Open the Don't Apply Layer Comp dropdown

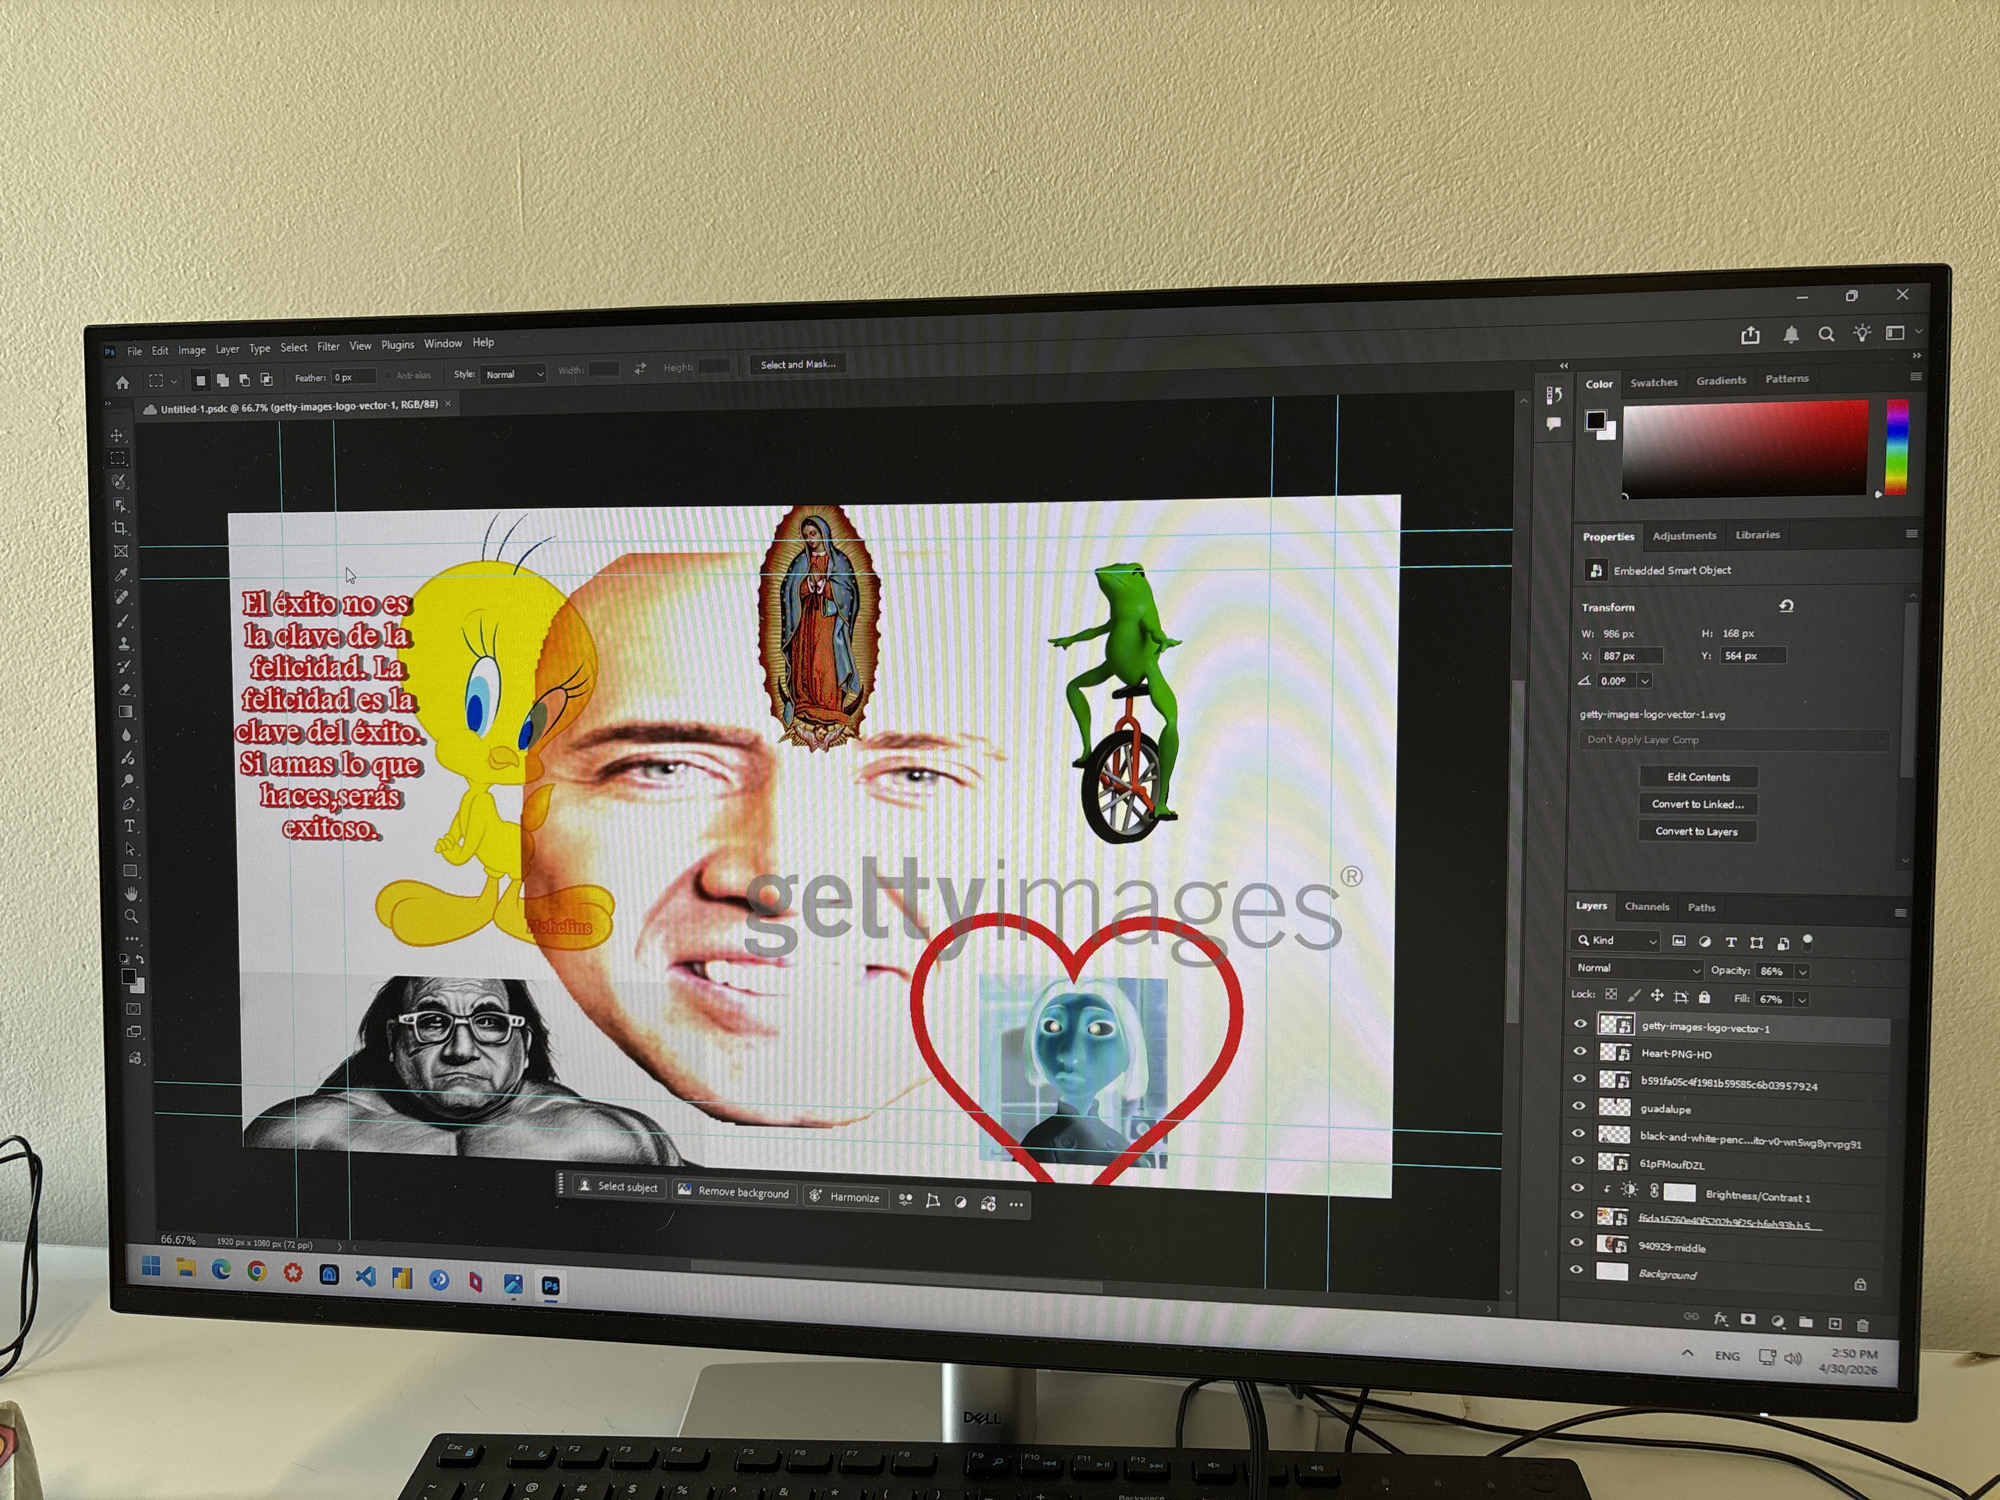pos(1733,740)
